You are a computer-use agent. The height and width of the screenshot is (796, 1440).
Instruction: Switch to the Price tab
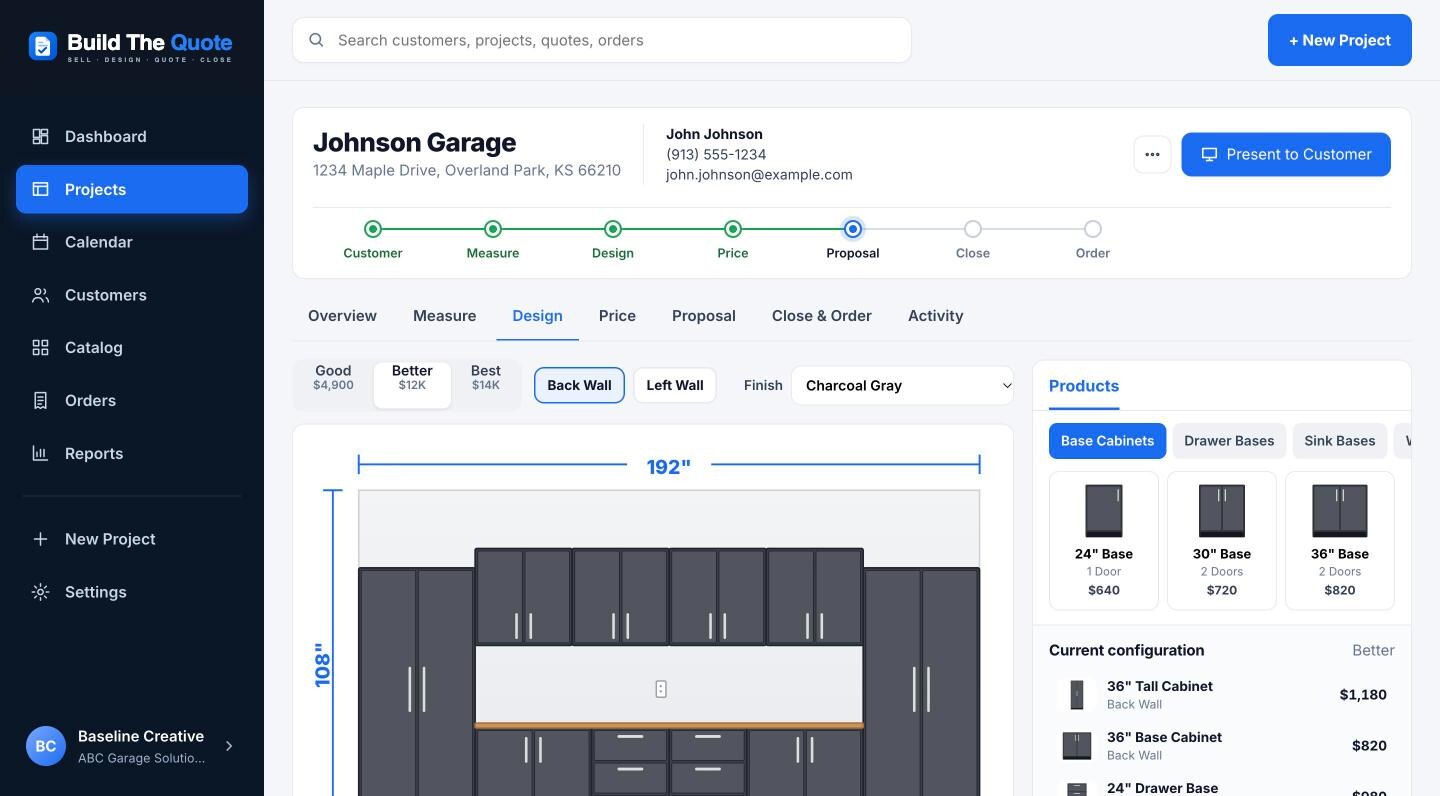(x=617, y=316)
